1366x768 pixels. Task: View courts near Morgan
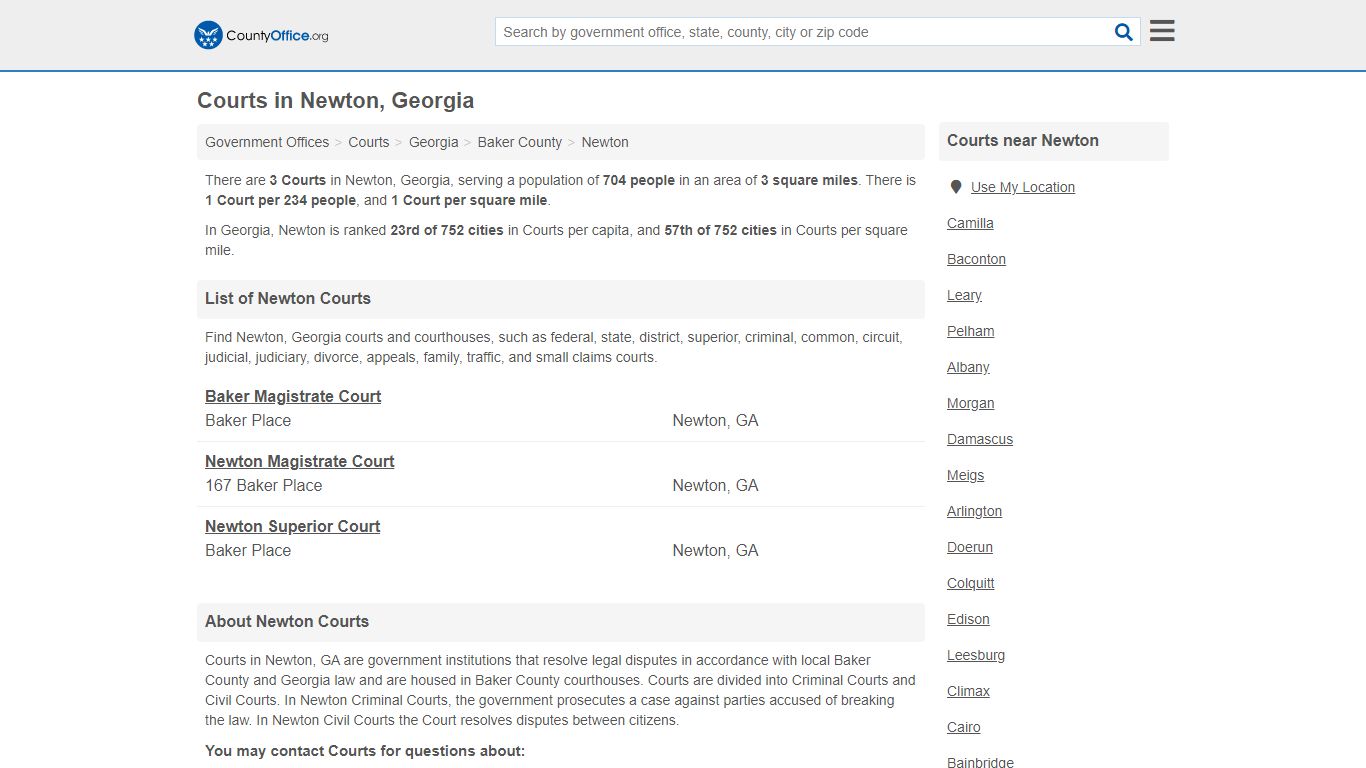970,403
